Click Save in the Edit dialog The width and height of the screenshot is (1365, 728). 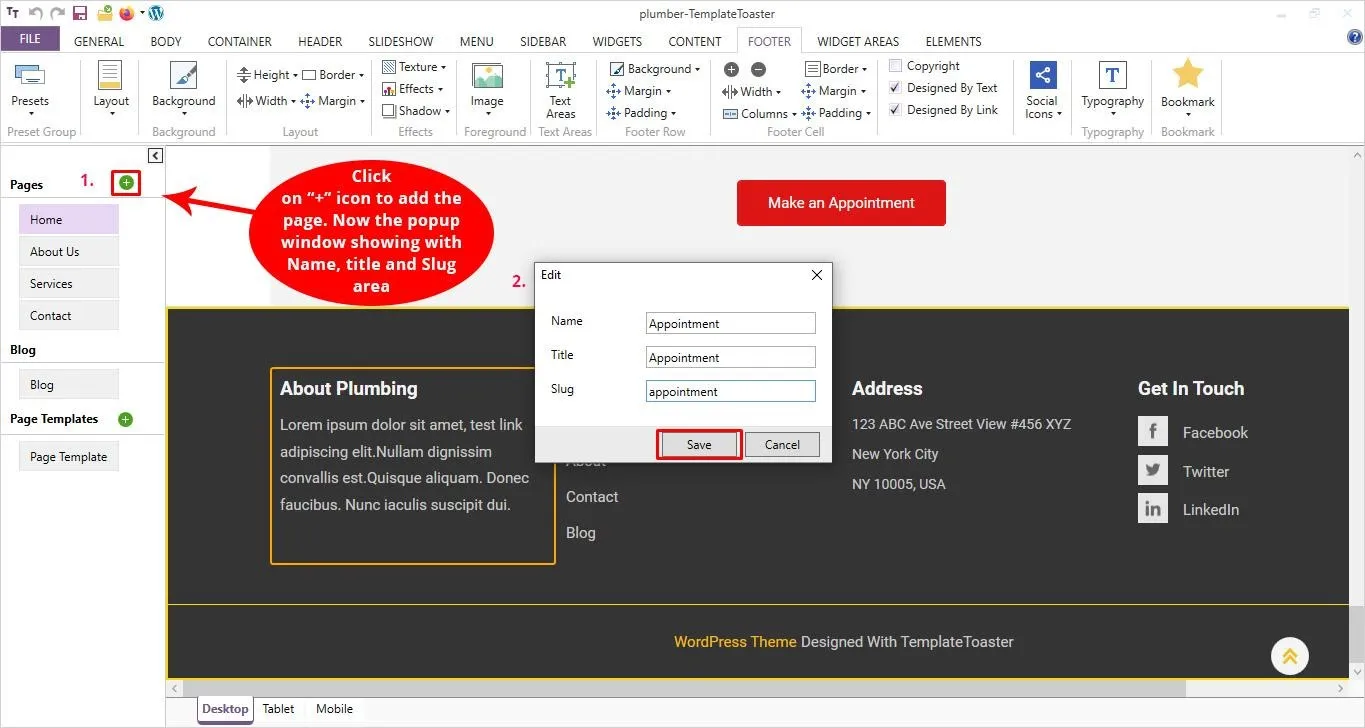(x=699, y=445)
